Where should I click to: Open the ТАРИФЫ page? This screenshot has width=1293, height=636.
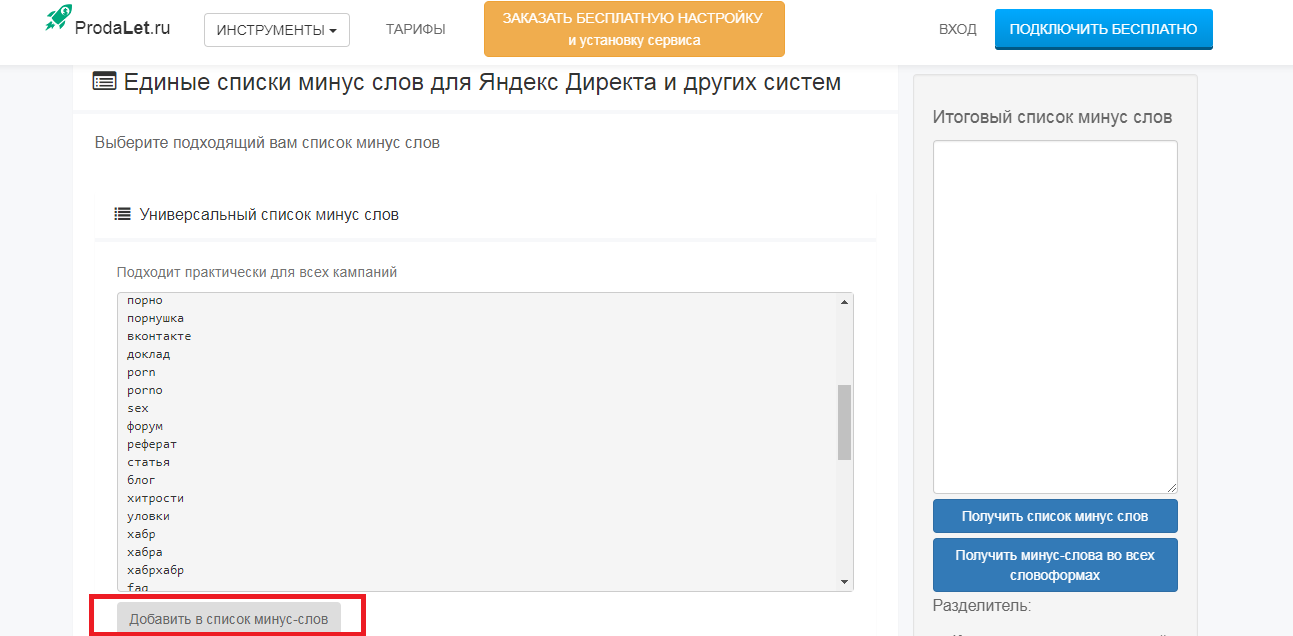pos(416,29)
